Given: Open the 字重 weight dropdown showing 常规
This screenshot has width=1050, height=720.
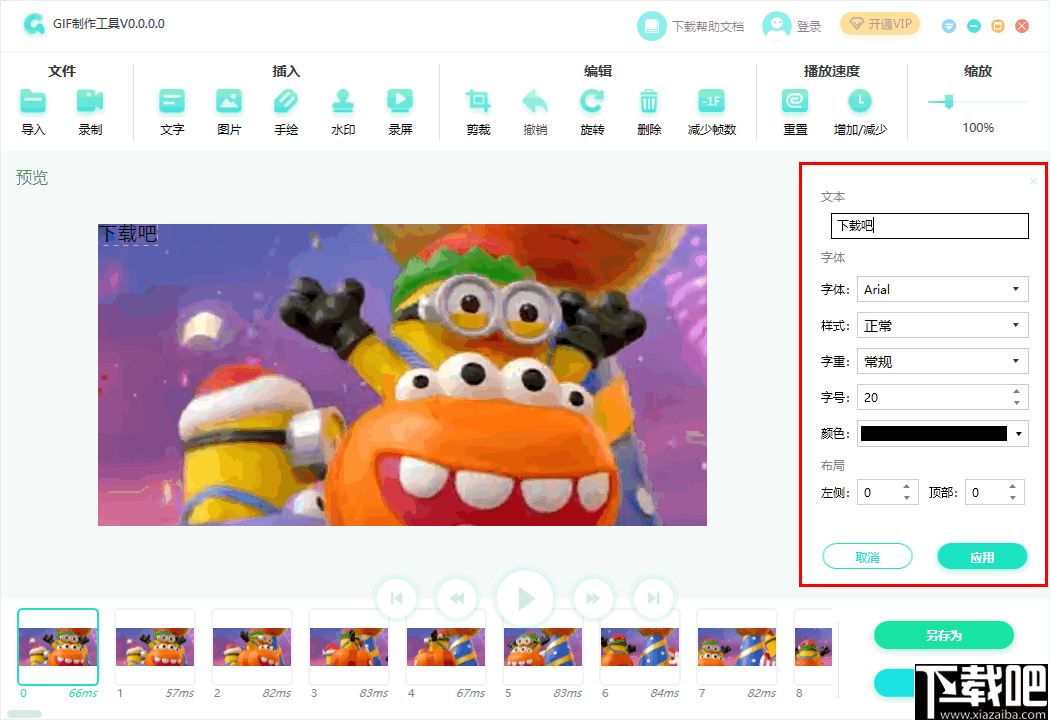Looking at the screenshot, I should point(942,362).
